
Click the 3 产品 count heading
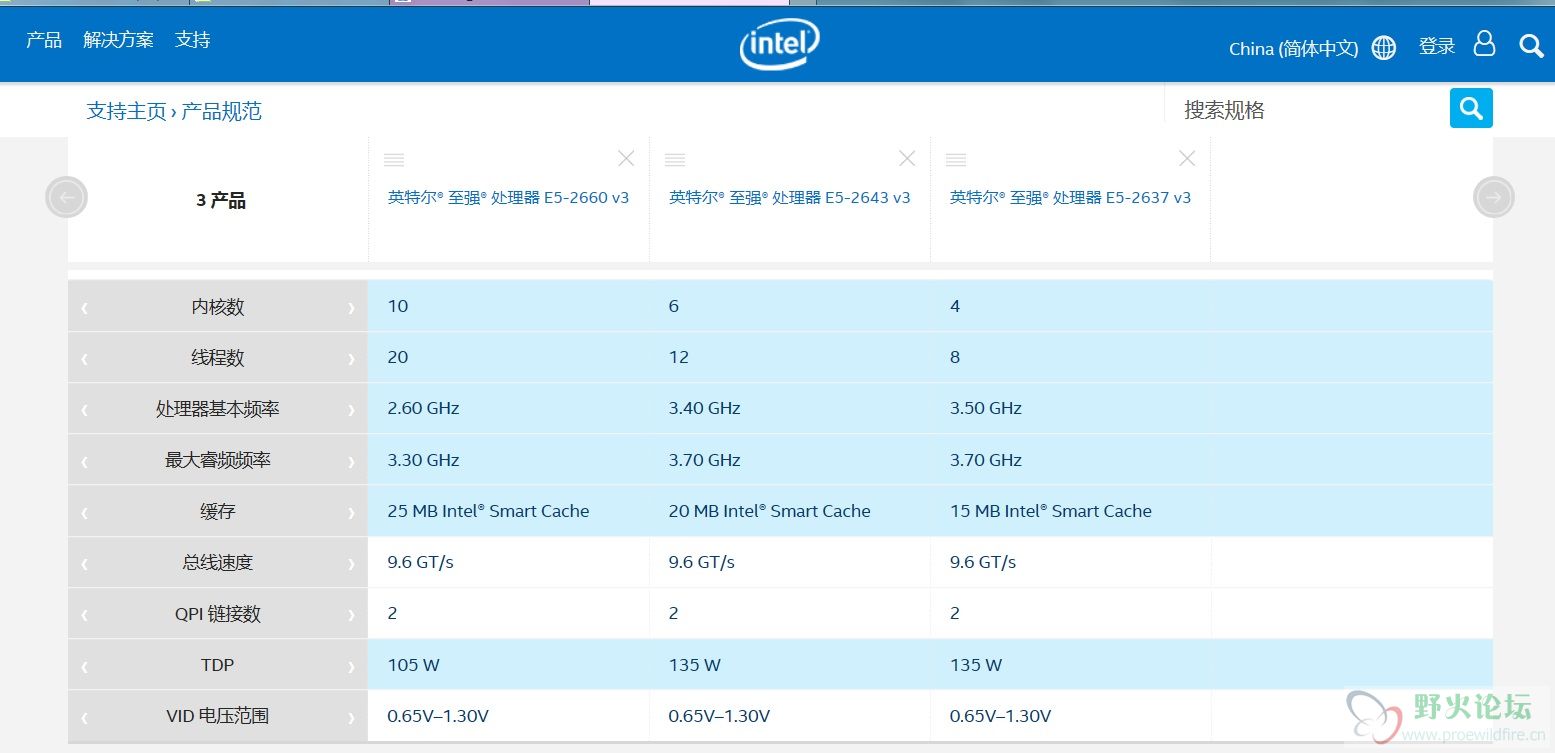221,201
